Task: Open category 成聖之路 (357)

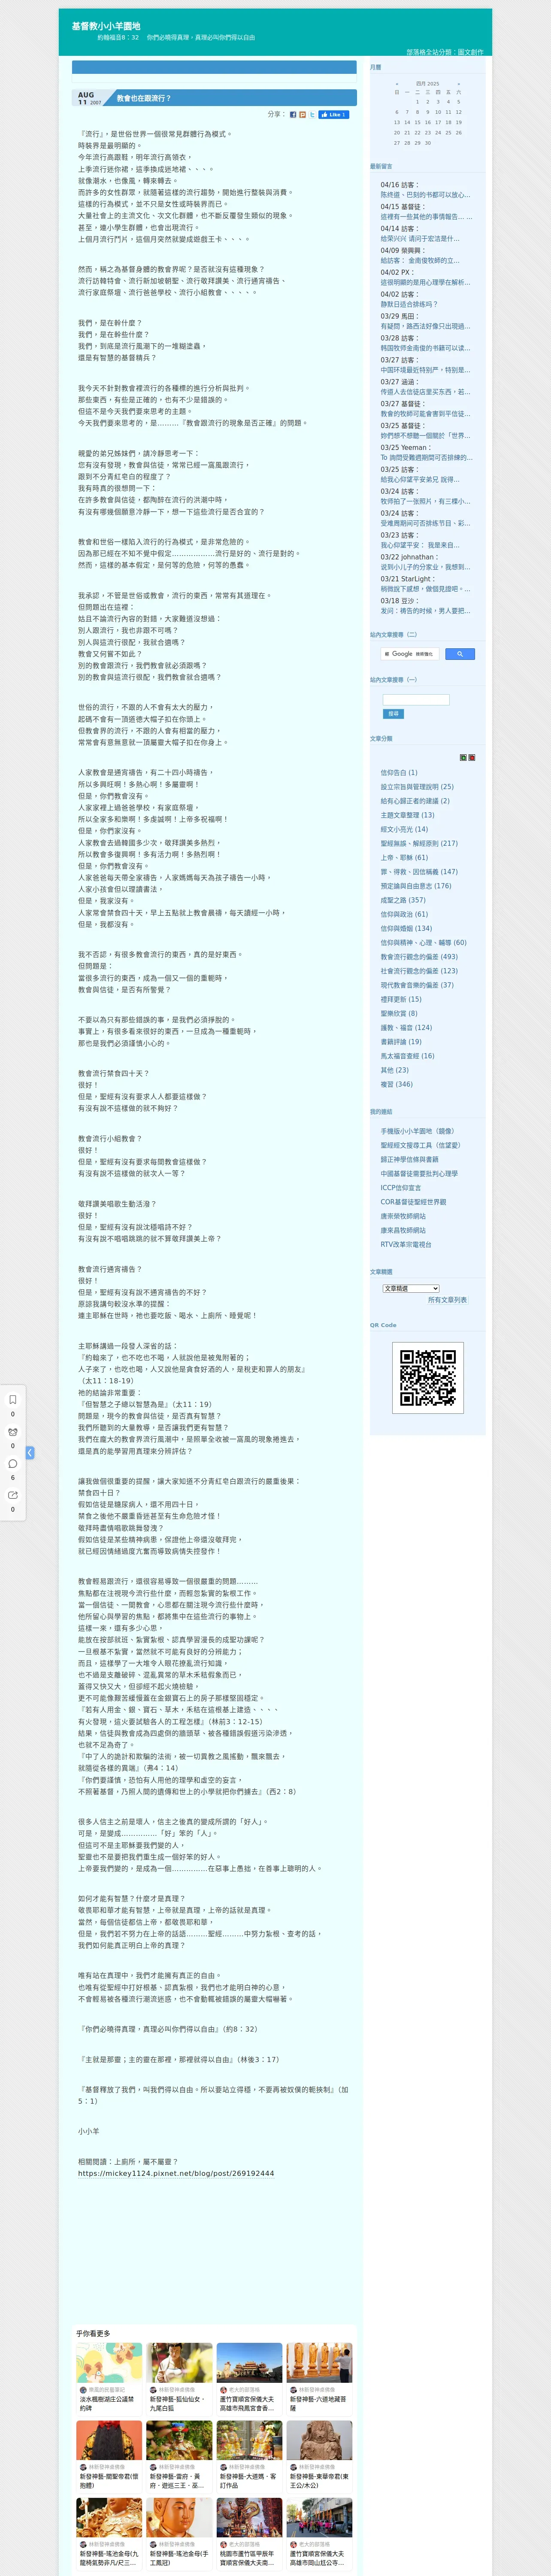Action: coord(403,900)
